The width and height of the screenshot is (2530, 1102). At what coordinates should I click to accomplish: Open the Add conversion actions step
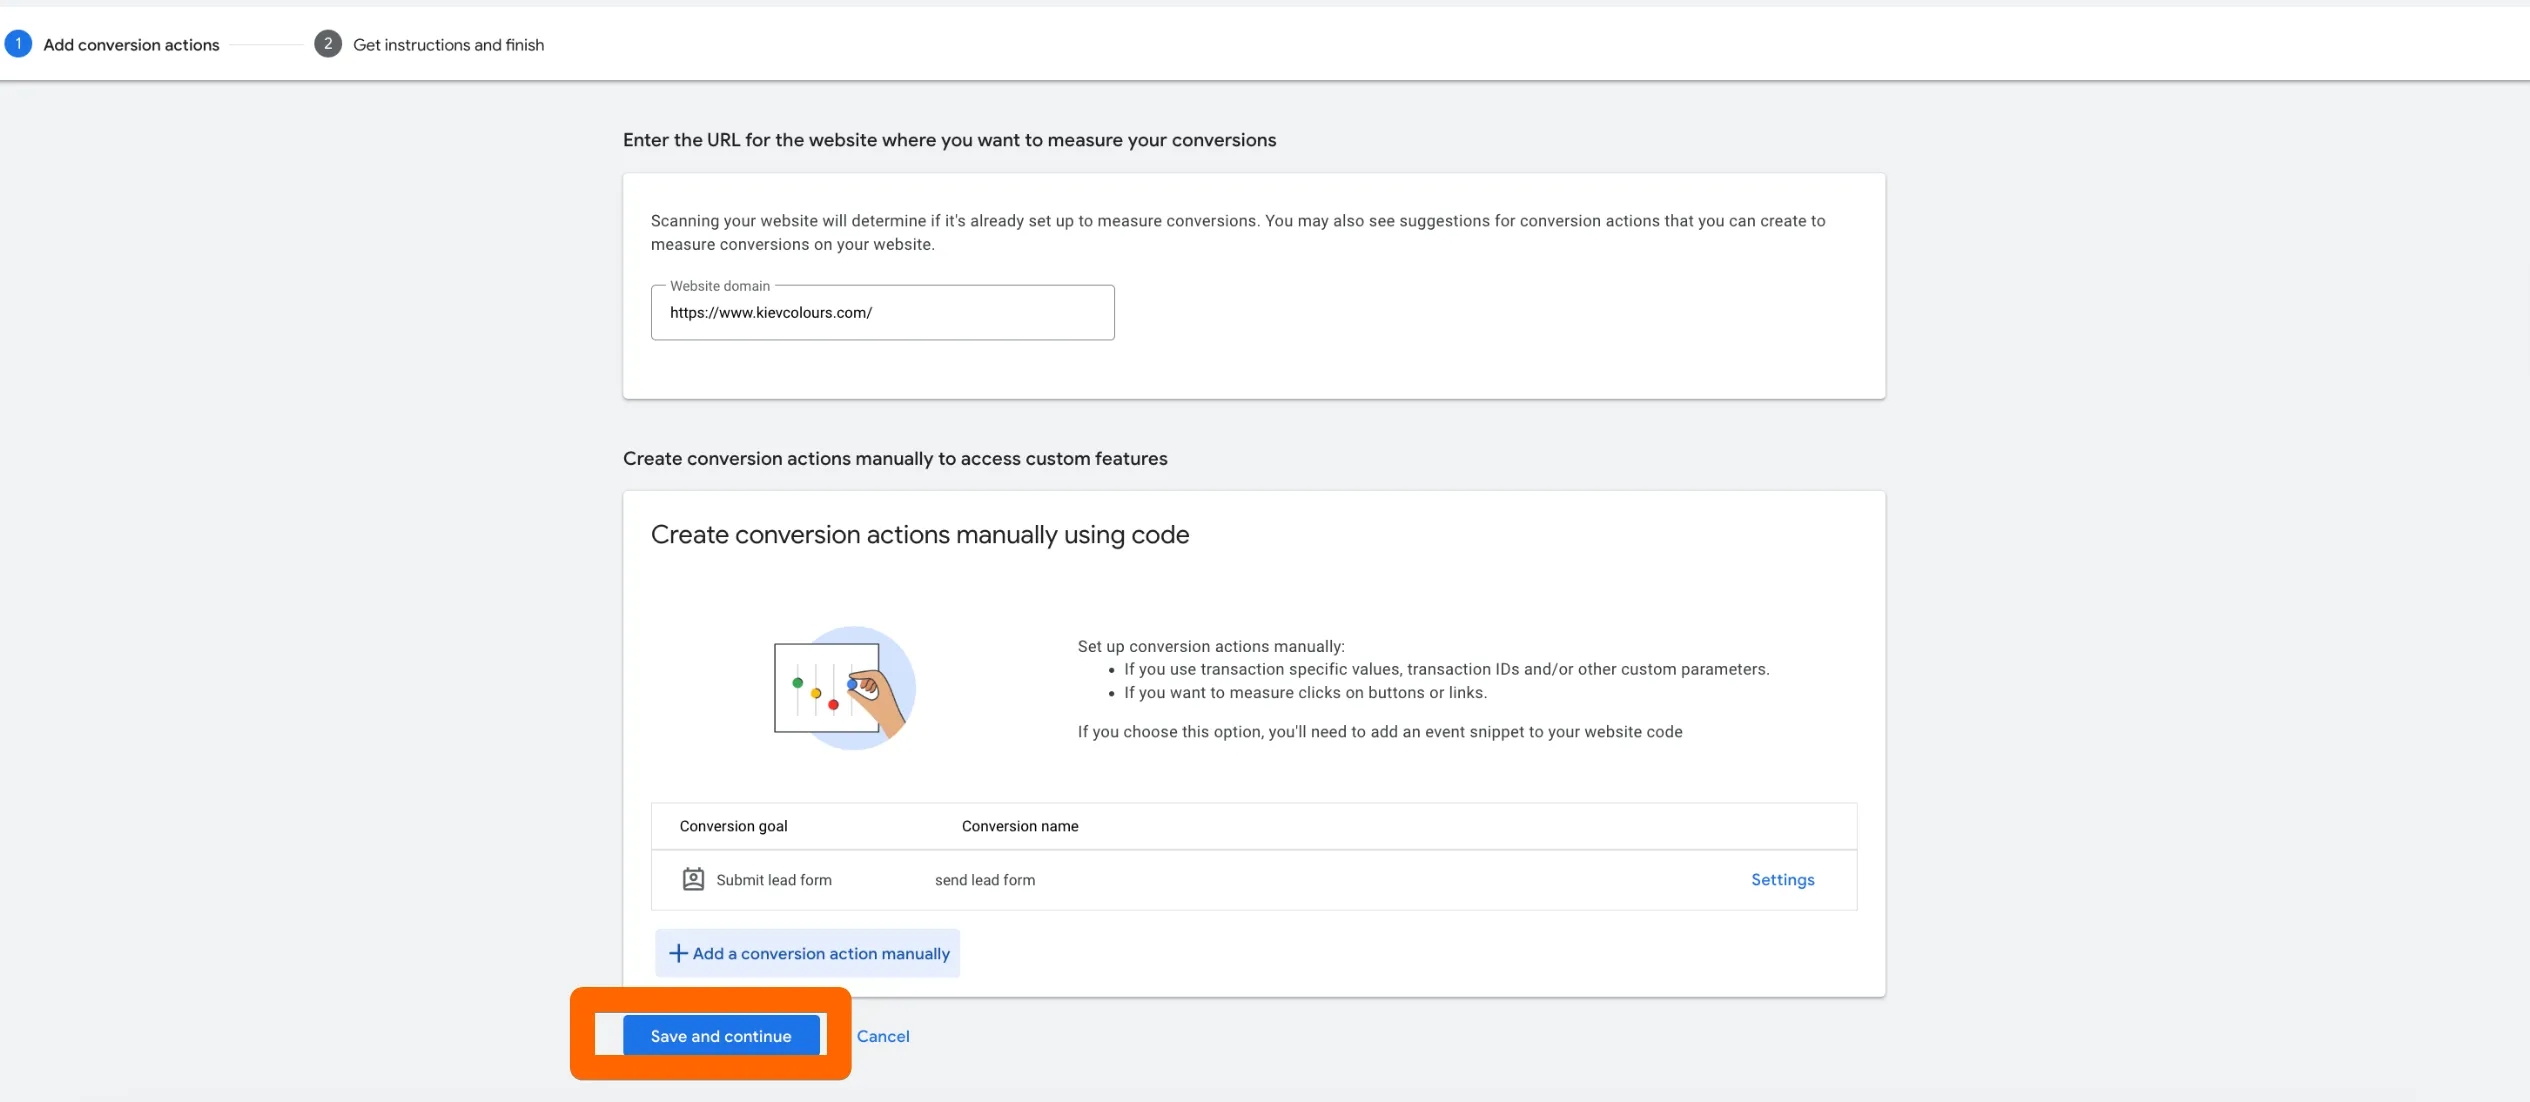pyautogui.click(x=131, y=45)
